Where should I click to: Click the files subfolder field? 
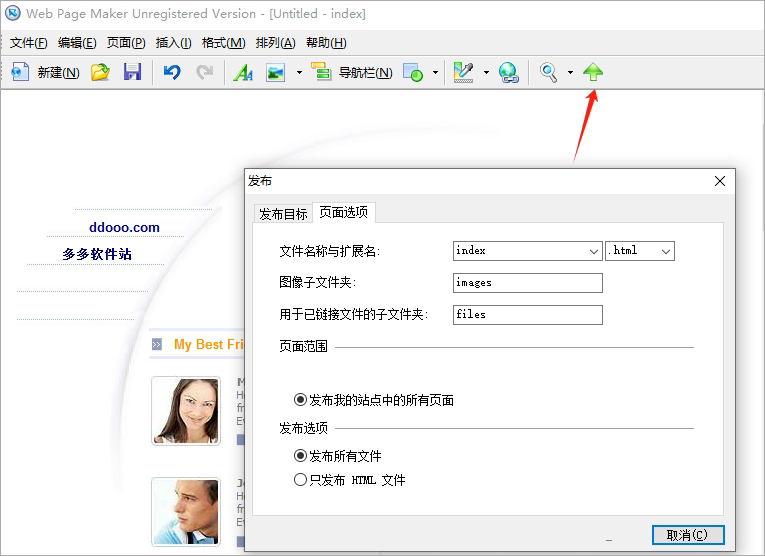coord(527,315)
